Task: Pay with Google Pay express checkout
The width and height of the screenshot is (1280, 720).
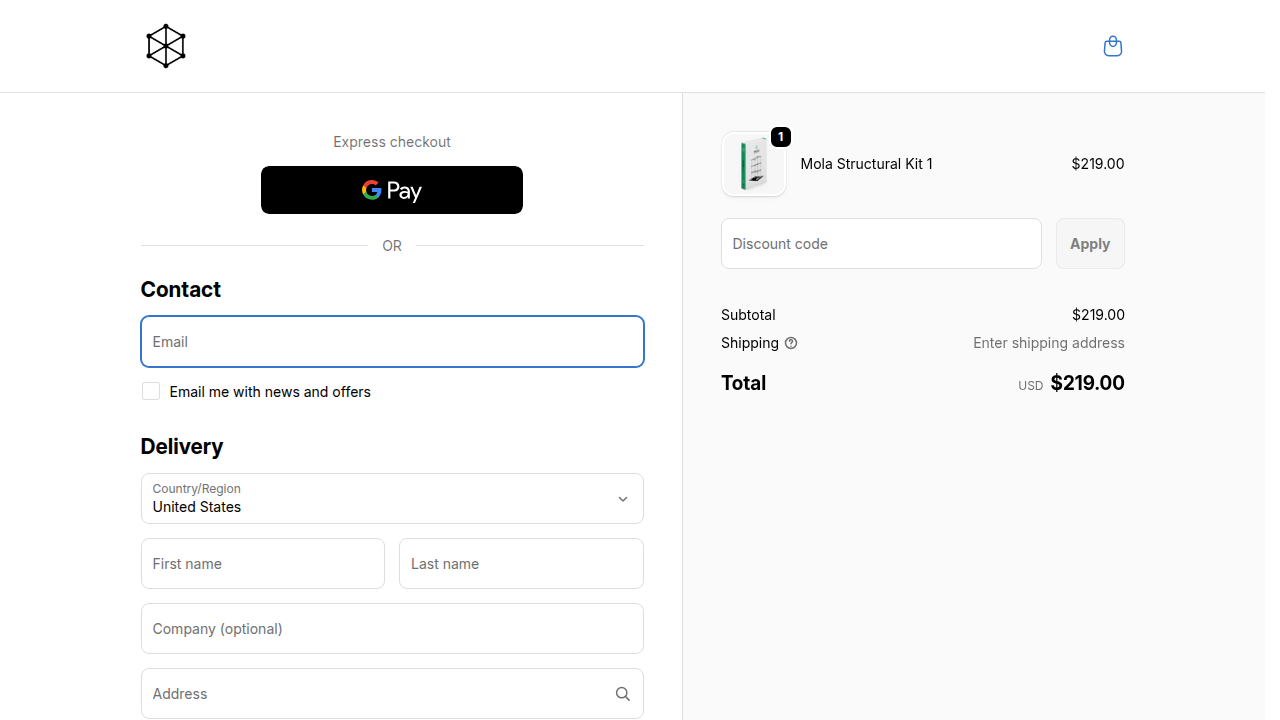Action: coord(392,190)
